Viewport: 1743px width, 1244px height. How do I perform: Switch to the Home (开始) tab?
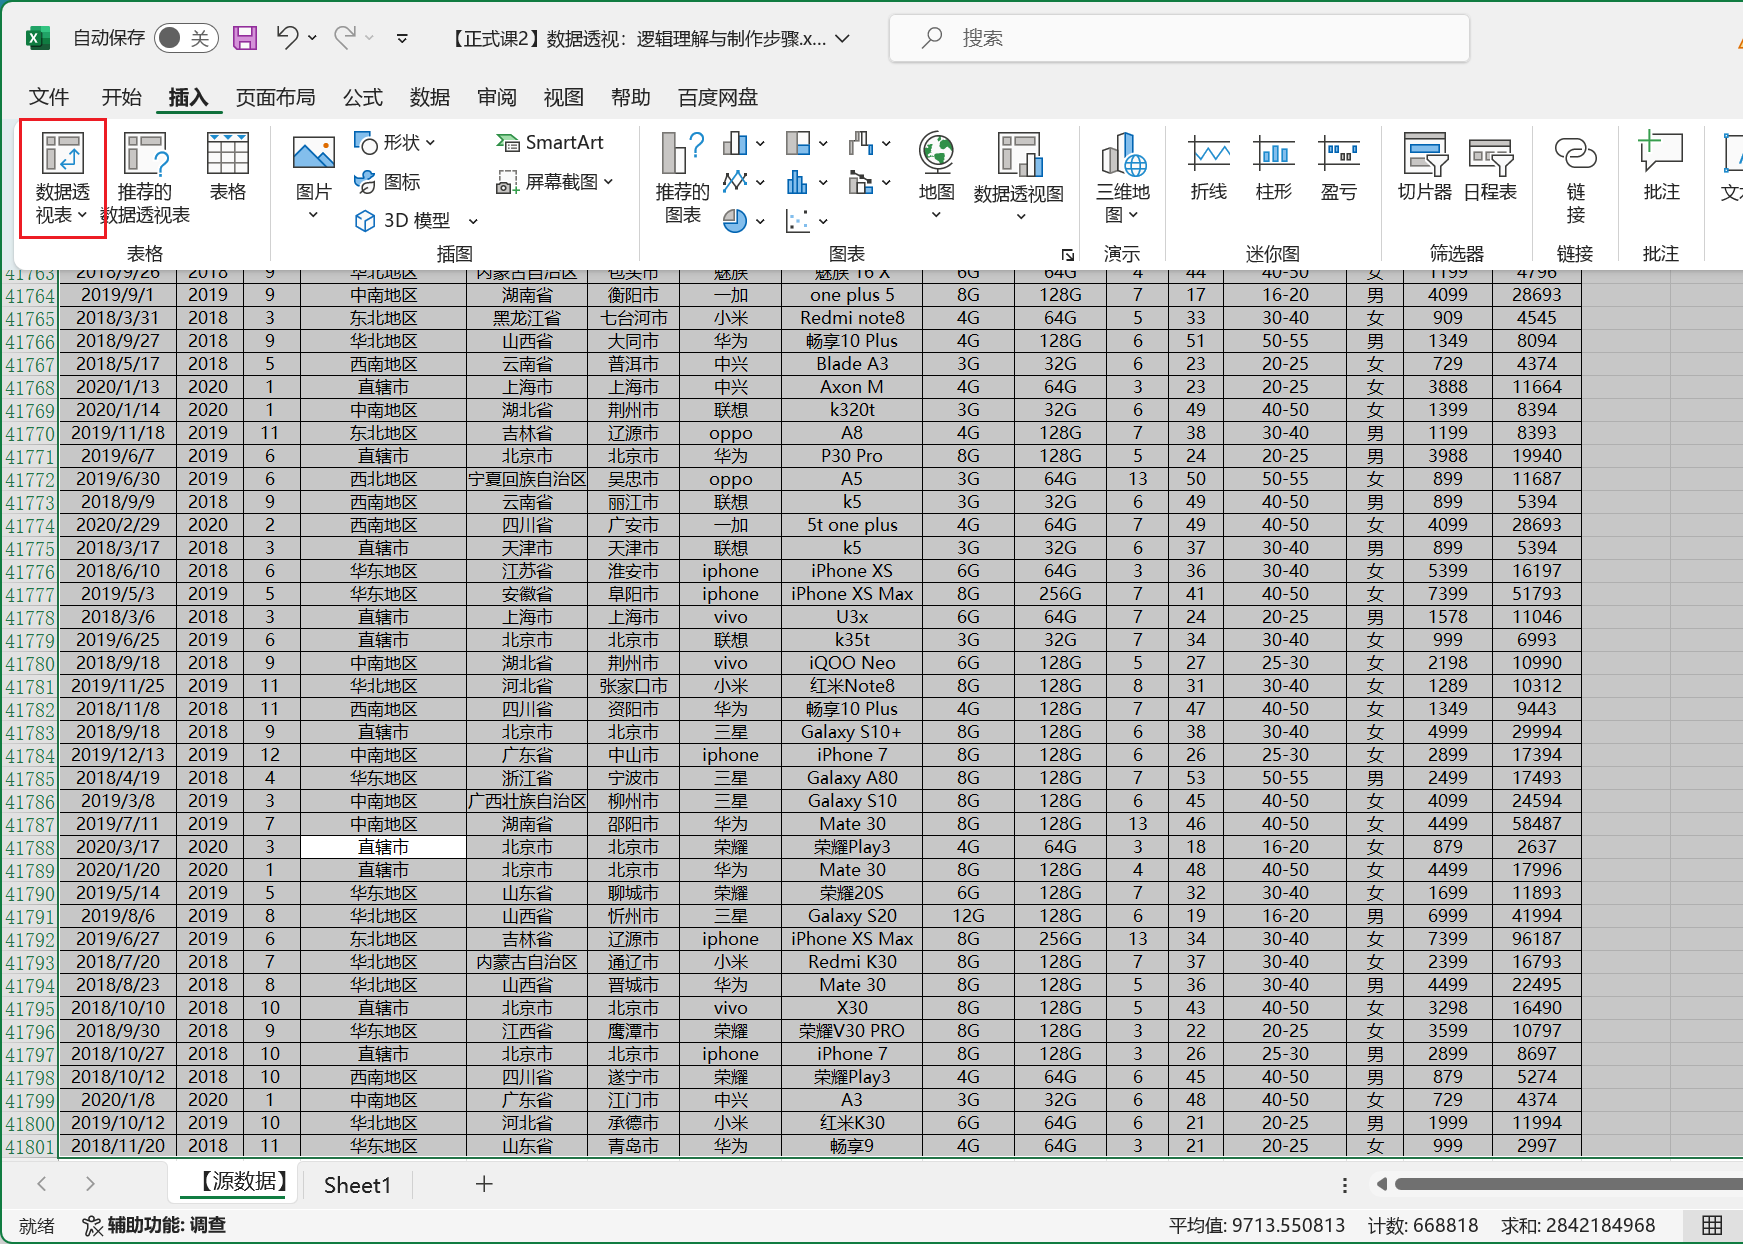(122, 97)
